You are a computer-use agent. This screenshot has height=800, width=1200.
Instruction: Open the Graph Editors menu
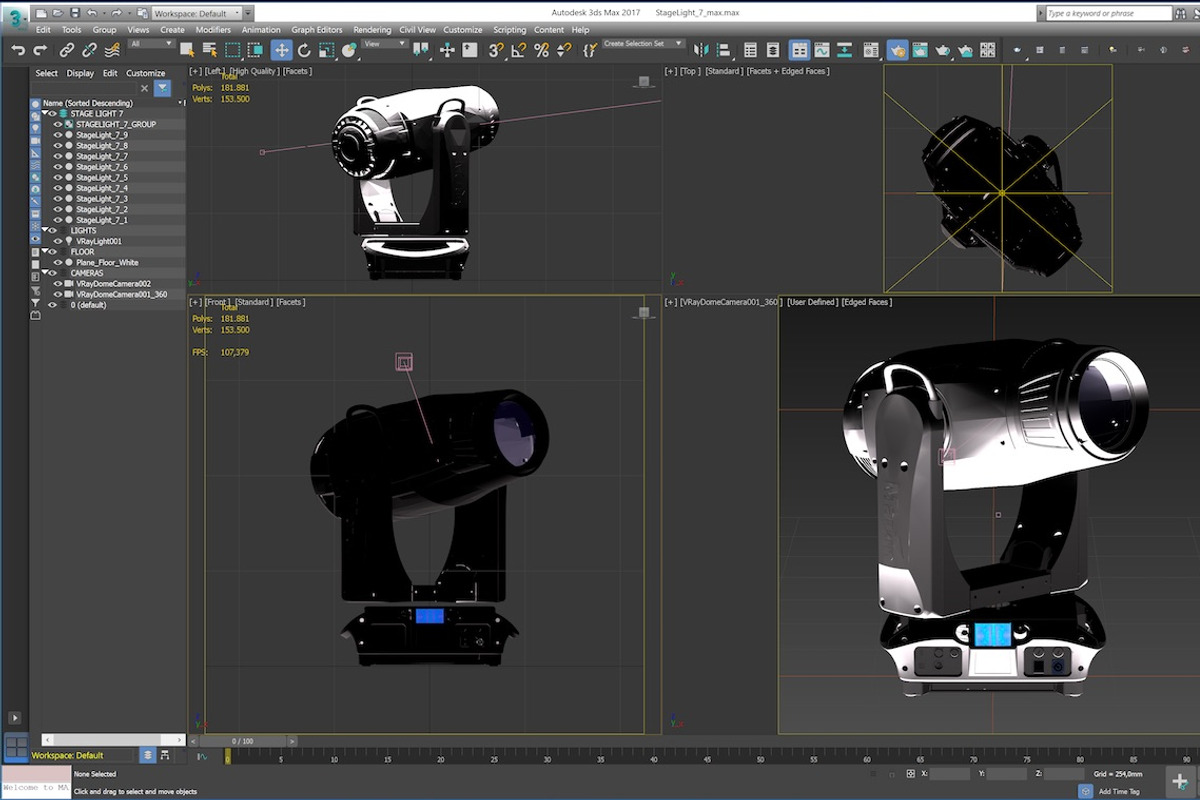tap(317, 30)
